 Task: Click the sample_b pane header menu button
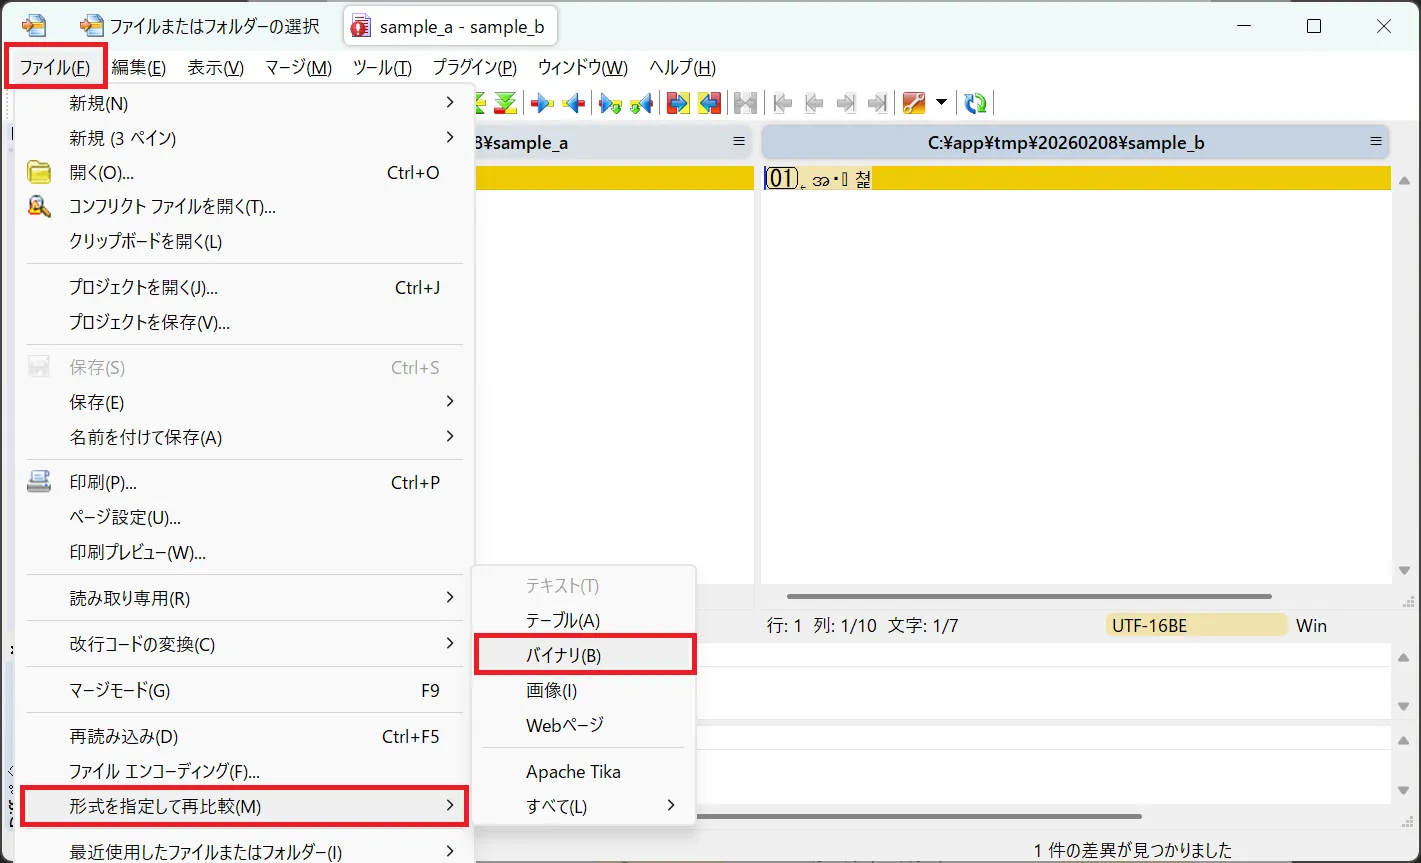tap(1376, 142)
